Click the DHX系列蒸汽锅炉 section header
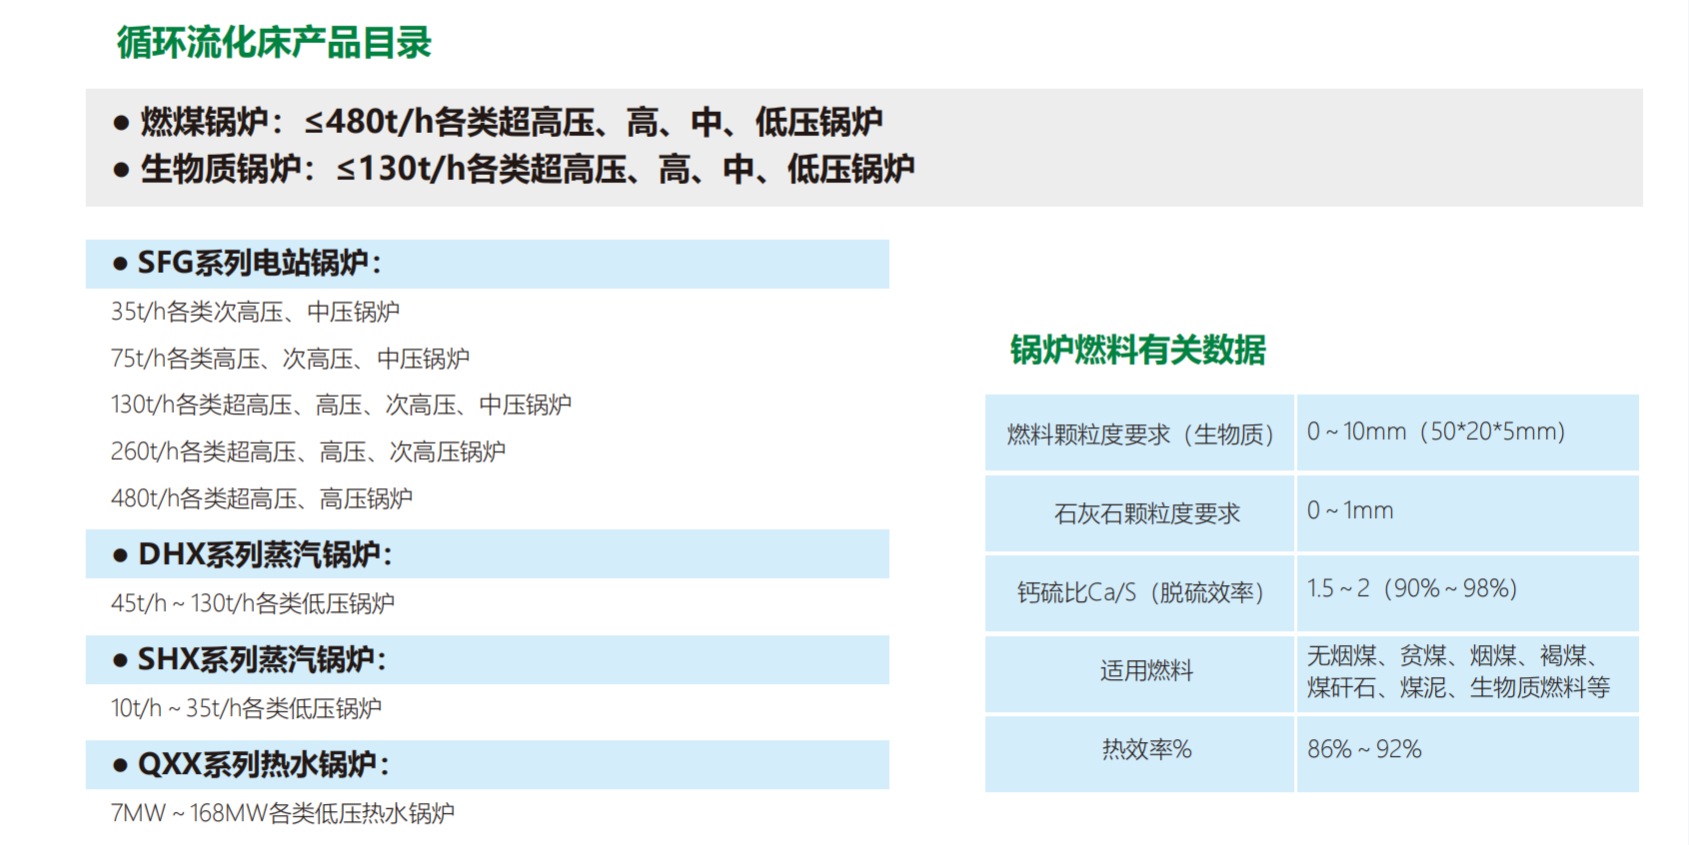Image resolution: width=1689 pixels, height=845 pixels. click(x=264, y=555)
